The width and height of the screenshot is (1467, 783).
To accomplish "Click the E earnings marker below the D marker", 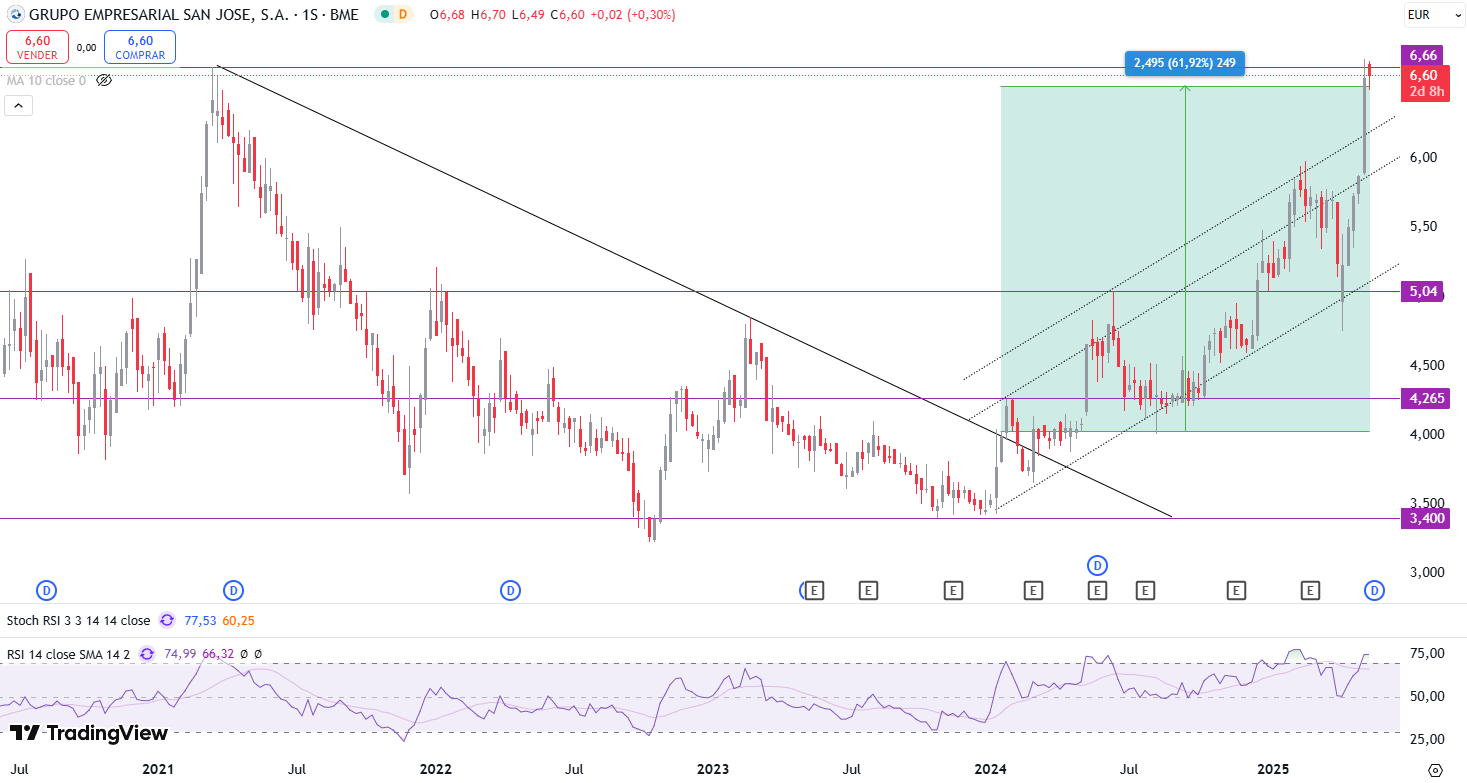I will click(1097, 591).
